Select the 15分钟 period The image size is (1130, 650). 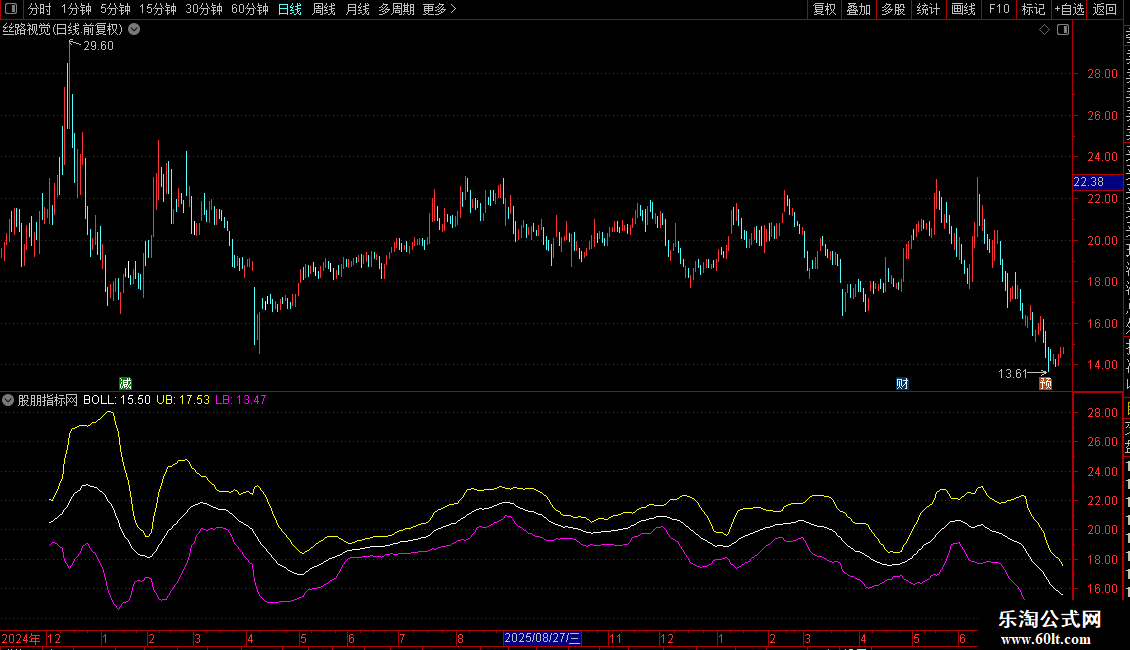pyautogui.click(x=158, y=9)
